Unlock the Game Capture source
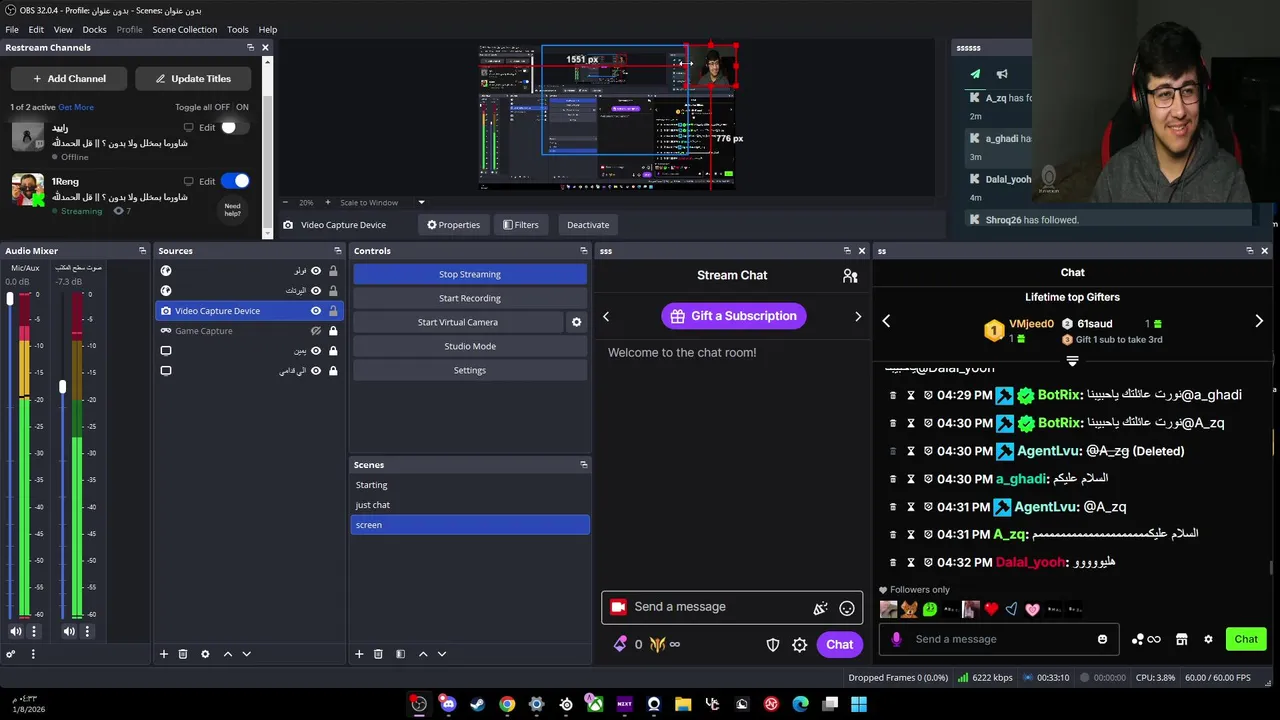1280x720 pixels. coord(333,331)
